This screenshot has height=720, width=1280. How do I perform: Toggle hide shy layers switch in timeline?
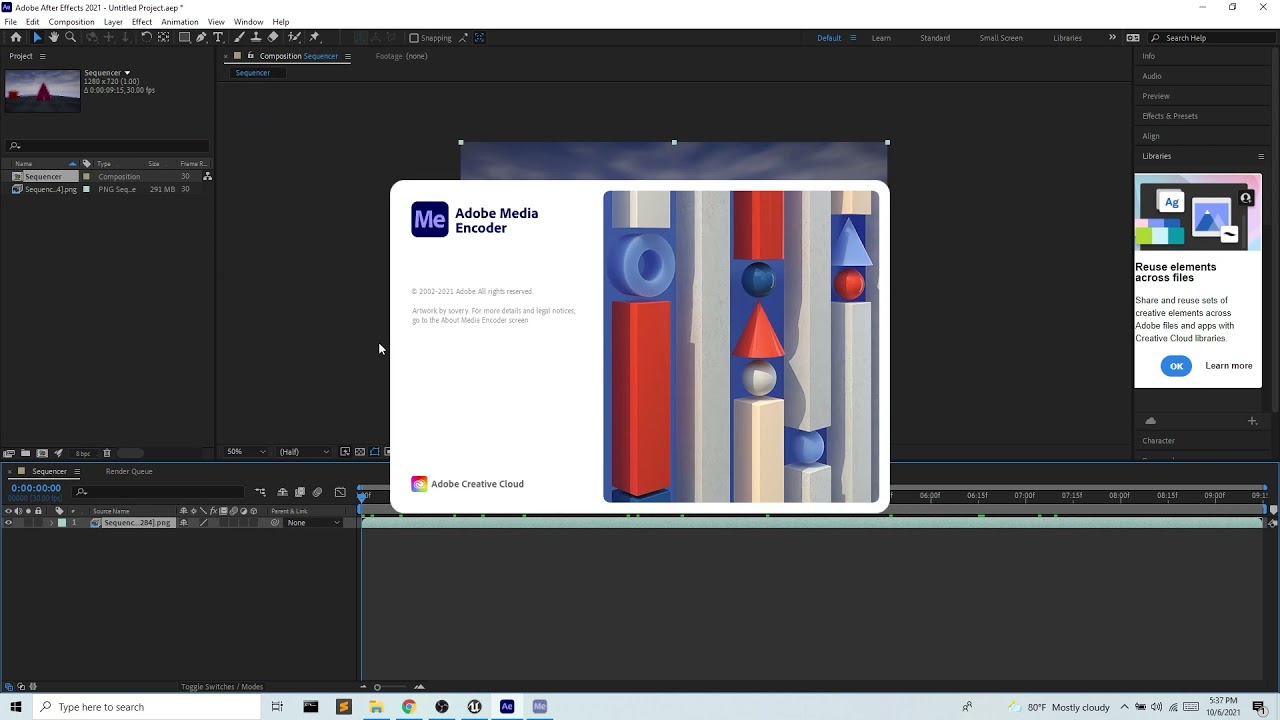pyautogui.click(x=283, y=492)
